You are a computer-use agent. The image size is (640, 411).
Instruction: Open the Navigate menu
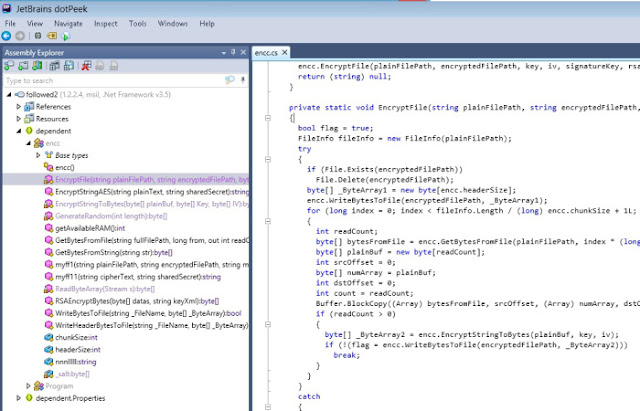[68, 24]
